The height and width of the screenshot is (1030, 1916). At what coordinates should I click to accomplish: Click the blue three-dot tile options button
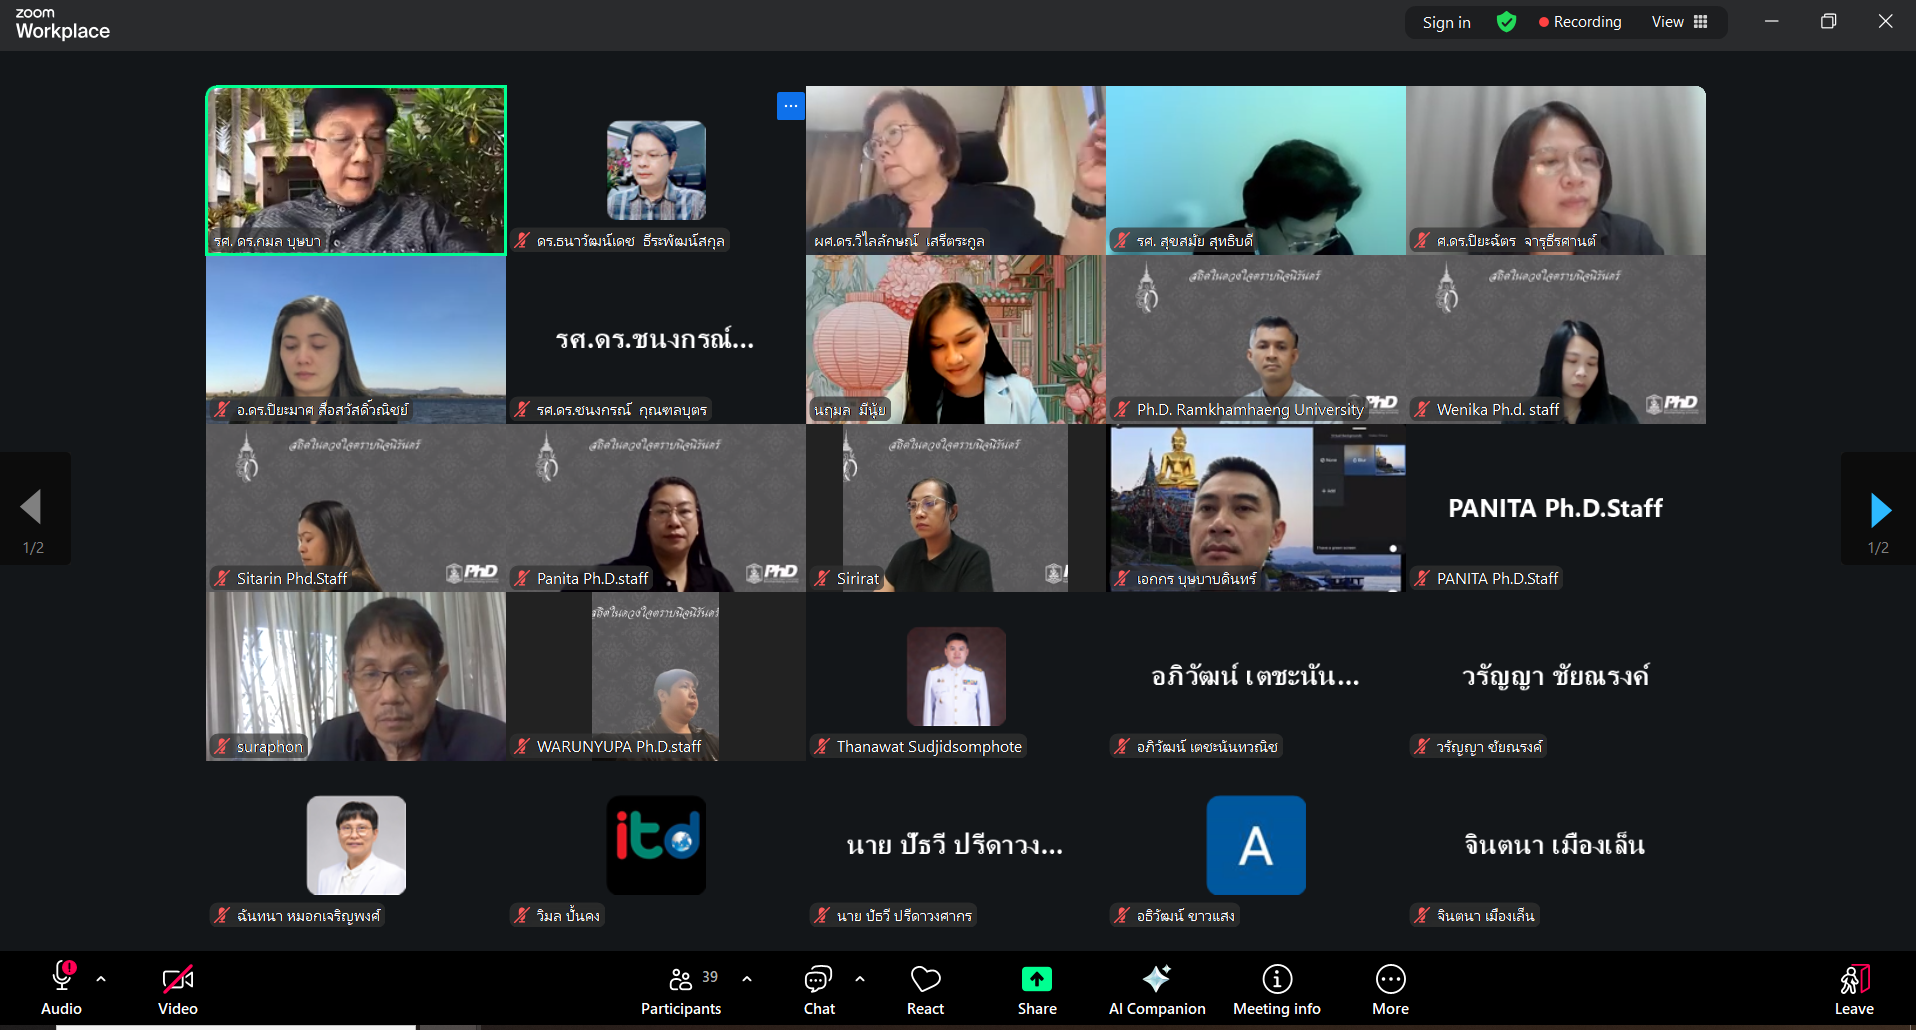pos(790,106)
